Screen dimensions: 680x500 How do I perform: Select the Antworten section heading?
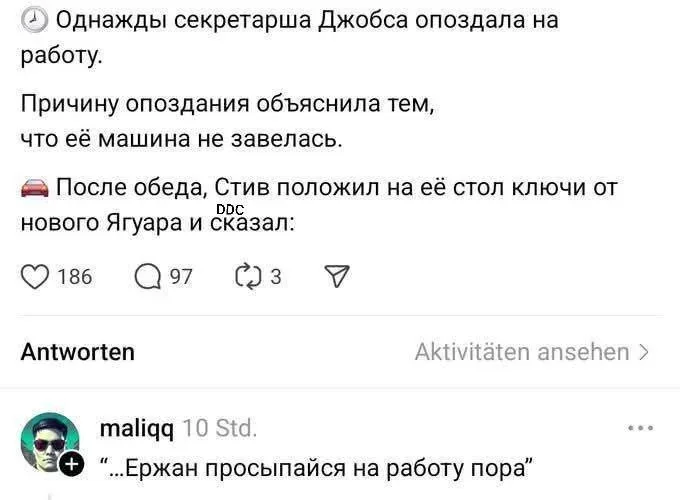77,352
